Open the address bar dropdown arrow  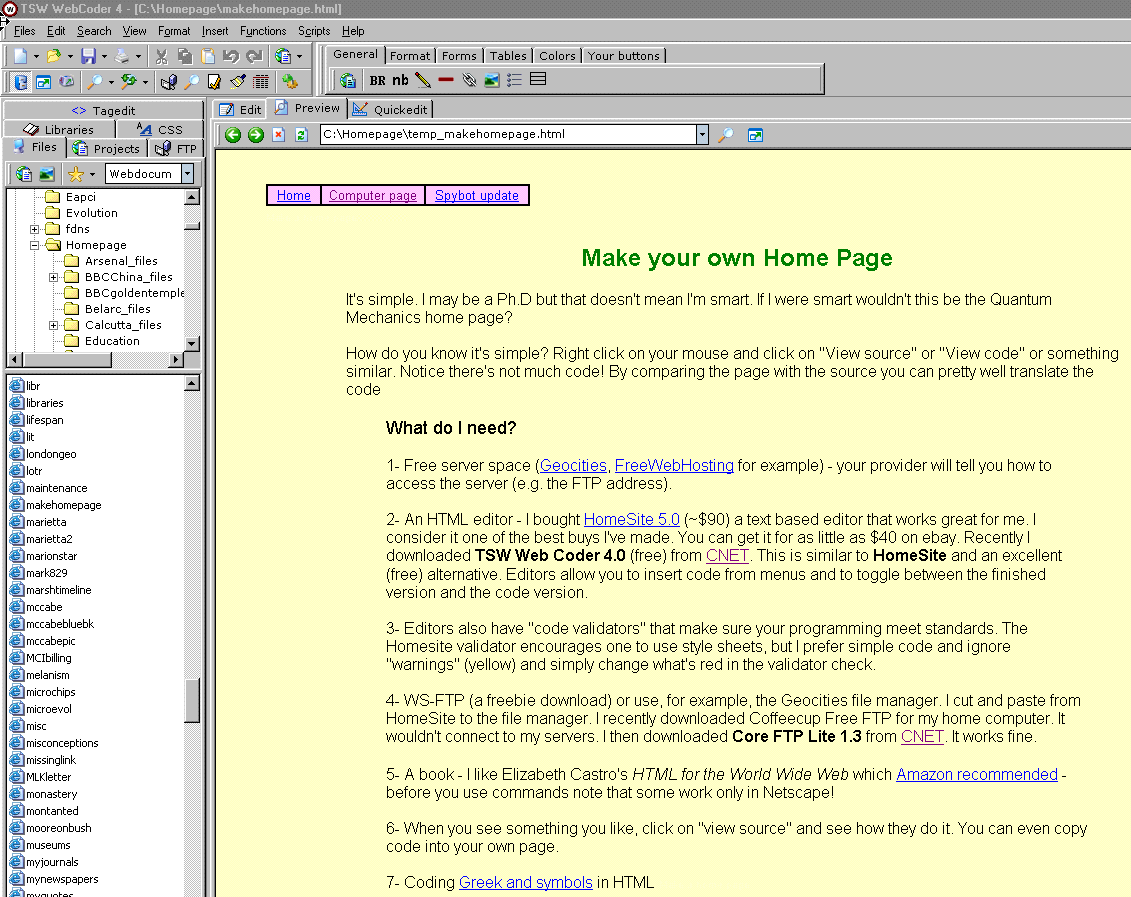(x=702, y=135)
